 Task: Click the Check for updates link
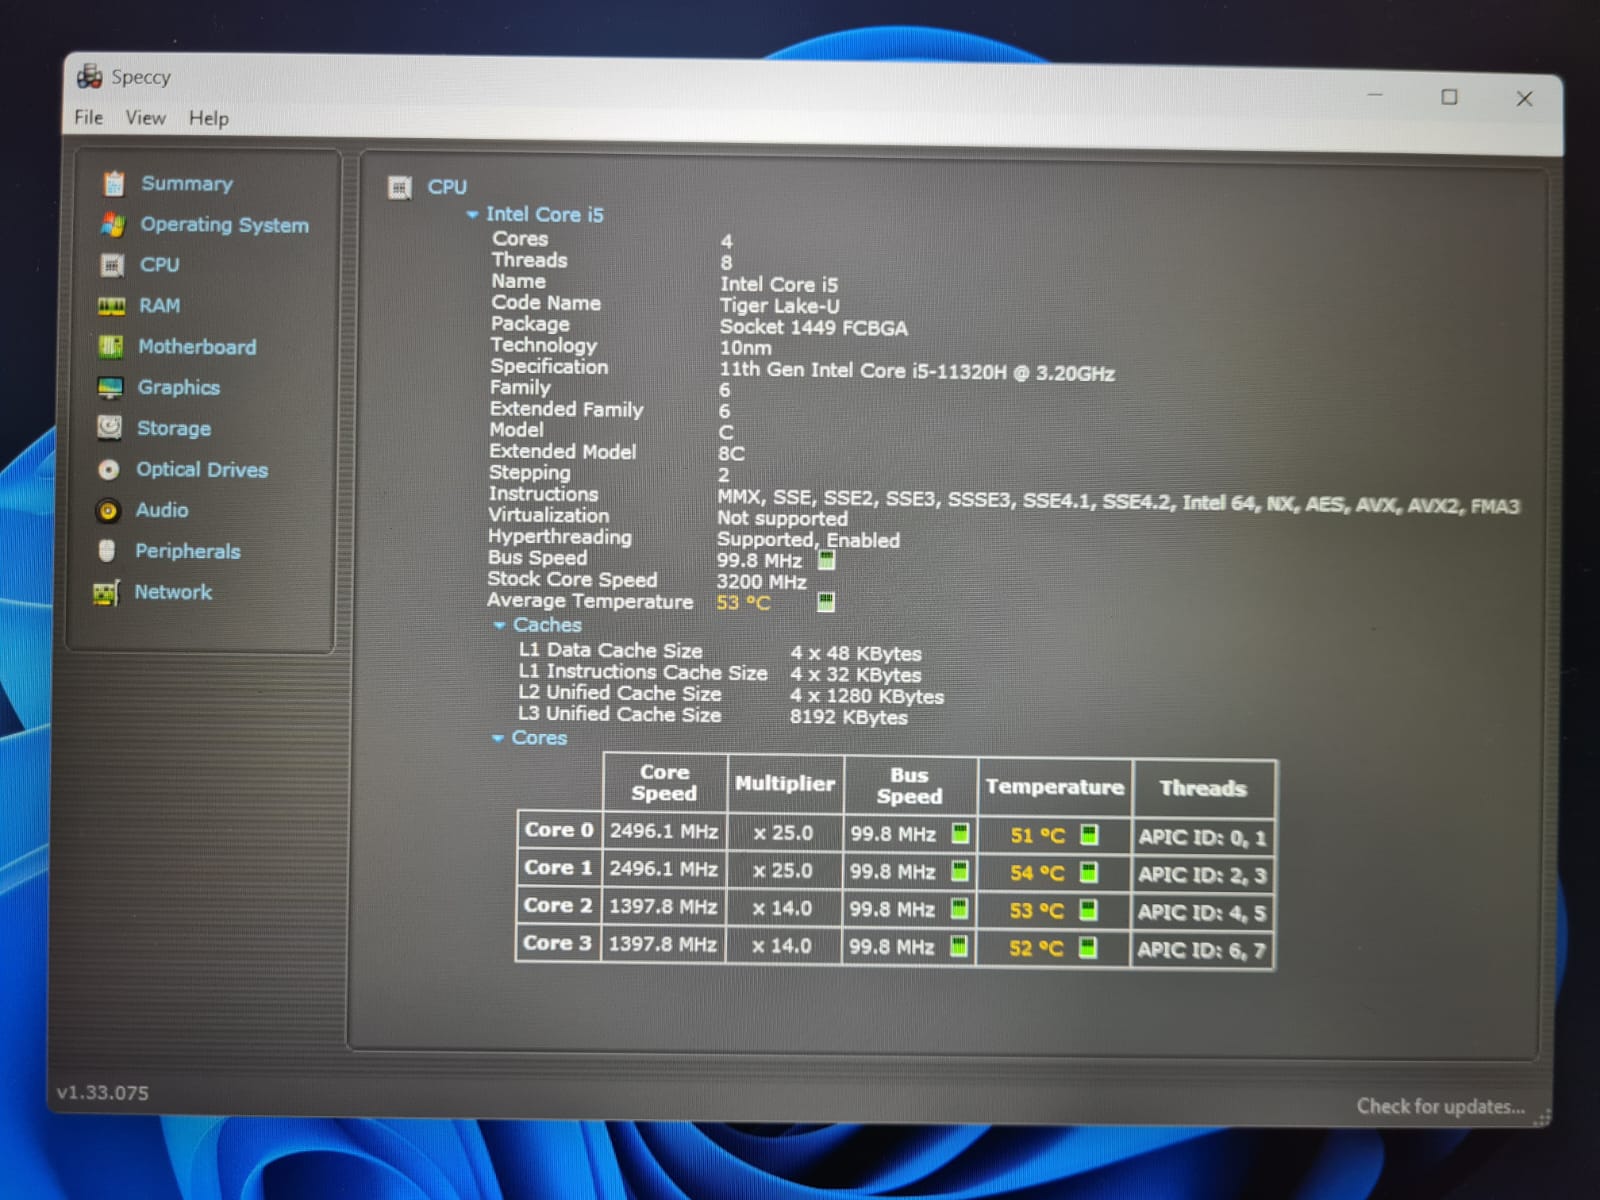[x=1441, y=1106]
